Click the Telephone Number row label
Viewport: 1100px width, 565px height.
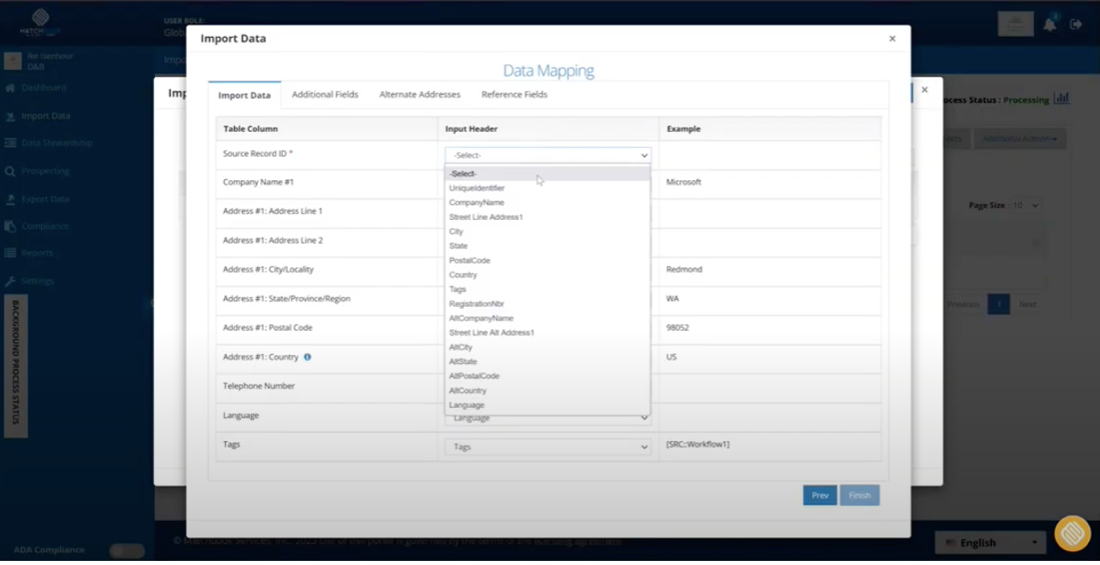tap(259, 386)
